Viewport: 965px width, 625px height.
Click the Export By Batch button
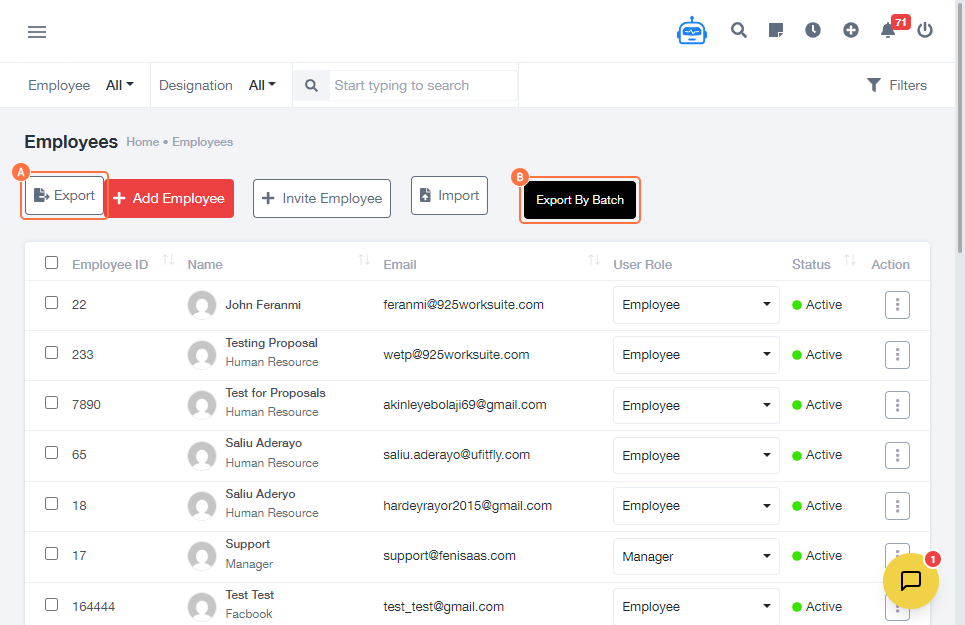580,200
